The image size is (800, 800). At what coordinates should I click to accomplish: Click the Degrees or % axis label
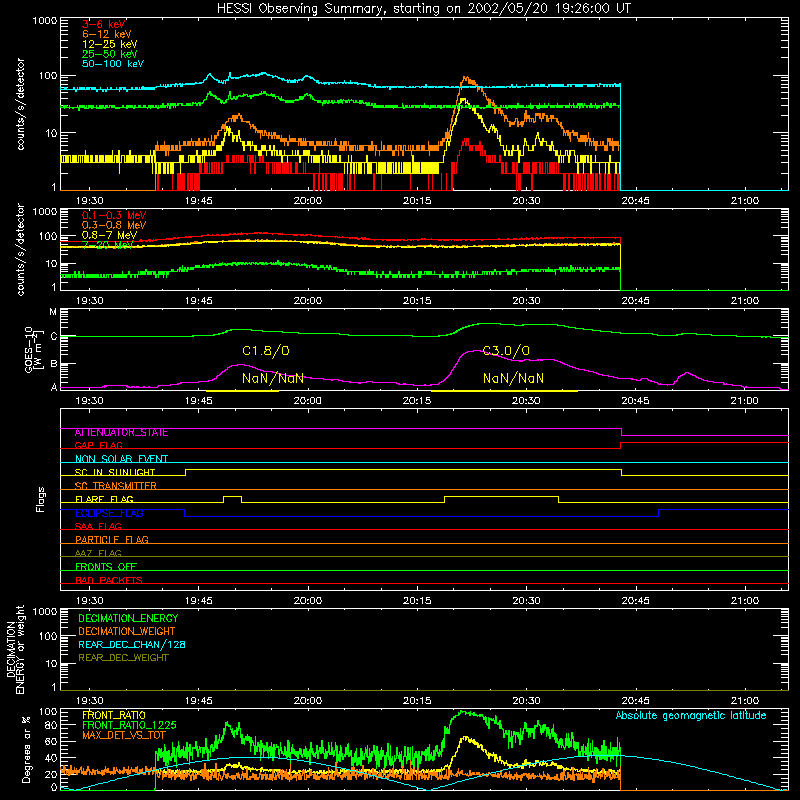(26, 749)
